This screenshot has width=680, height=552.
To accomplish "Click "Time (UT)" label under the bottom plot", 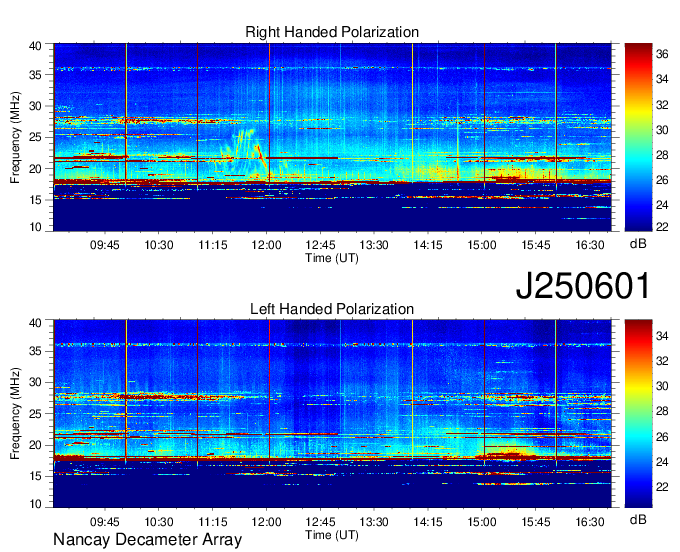I will [332, 535].
